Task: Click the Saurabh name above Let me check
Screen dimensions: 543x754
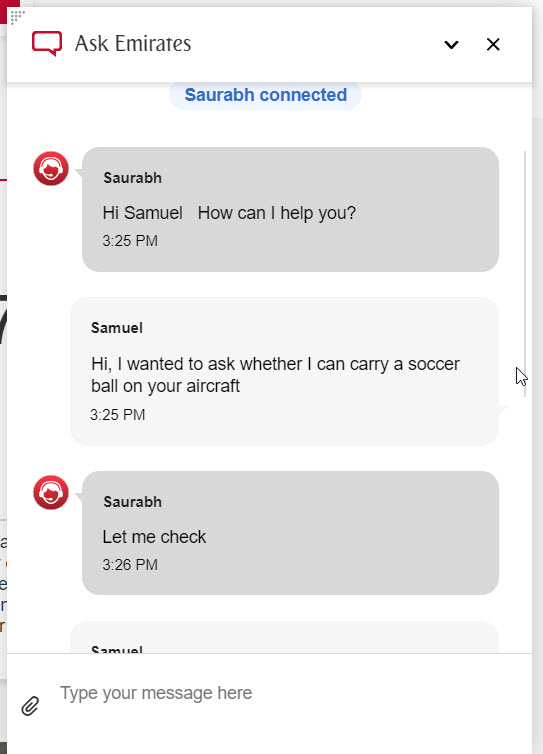Action: pyautogui.click(x=132, y=502)
